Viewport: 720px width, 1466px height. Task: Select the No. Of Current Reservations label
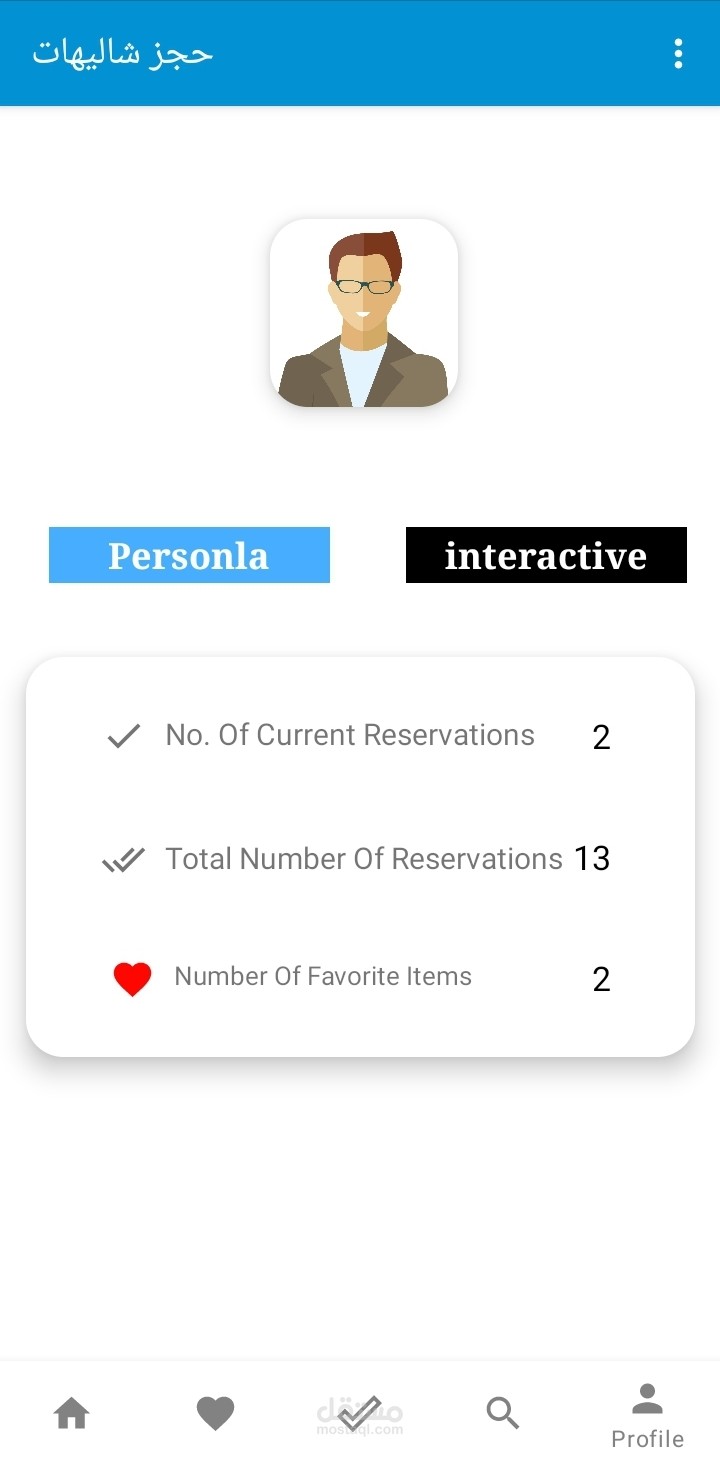[350, 735]
